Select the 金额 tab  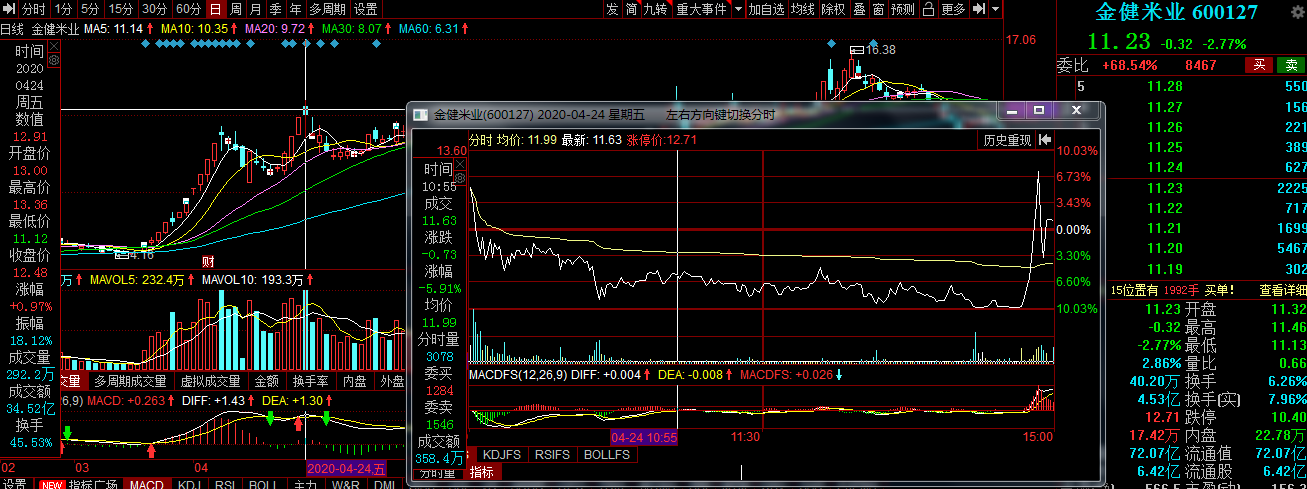click(x=266, y=381)
